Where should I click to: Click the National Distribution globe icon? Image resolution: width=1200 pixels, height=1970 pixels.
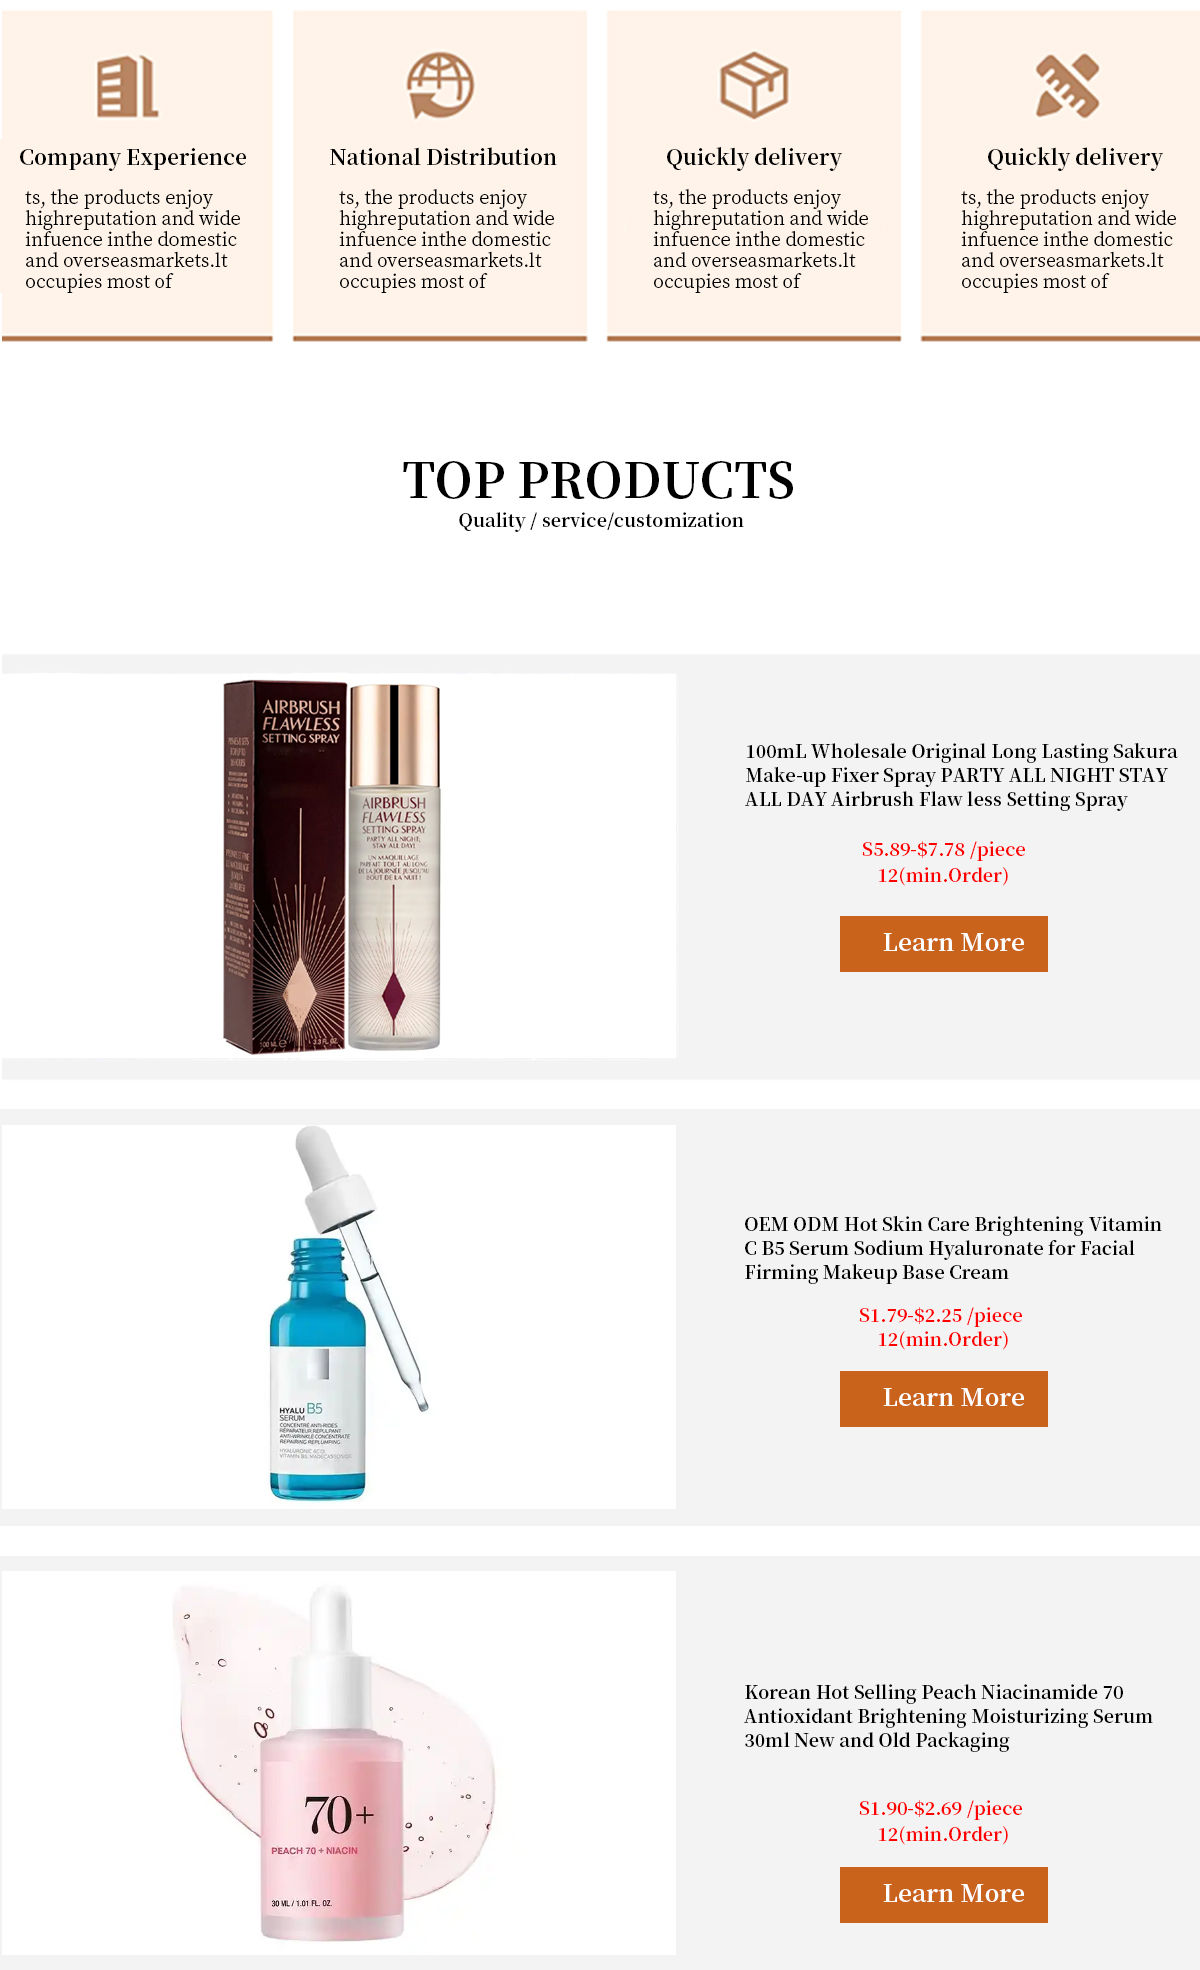coord(440,86)
